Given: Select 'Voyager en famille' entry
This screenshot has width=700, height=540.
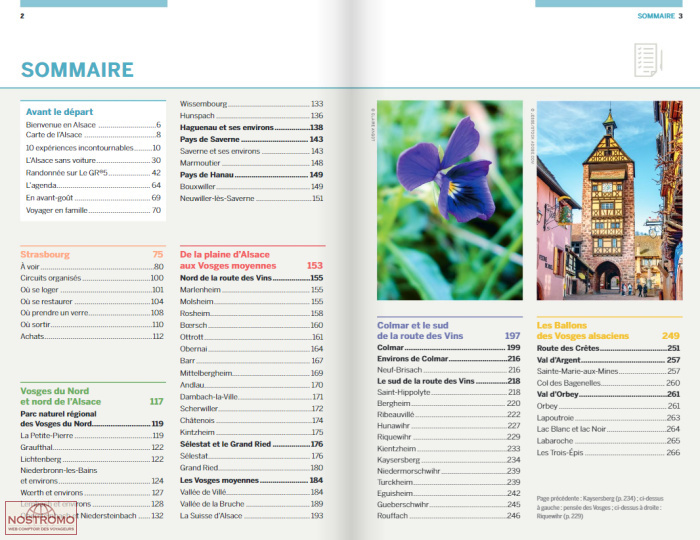Looking at the screenshot, I should click(93, 210).
